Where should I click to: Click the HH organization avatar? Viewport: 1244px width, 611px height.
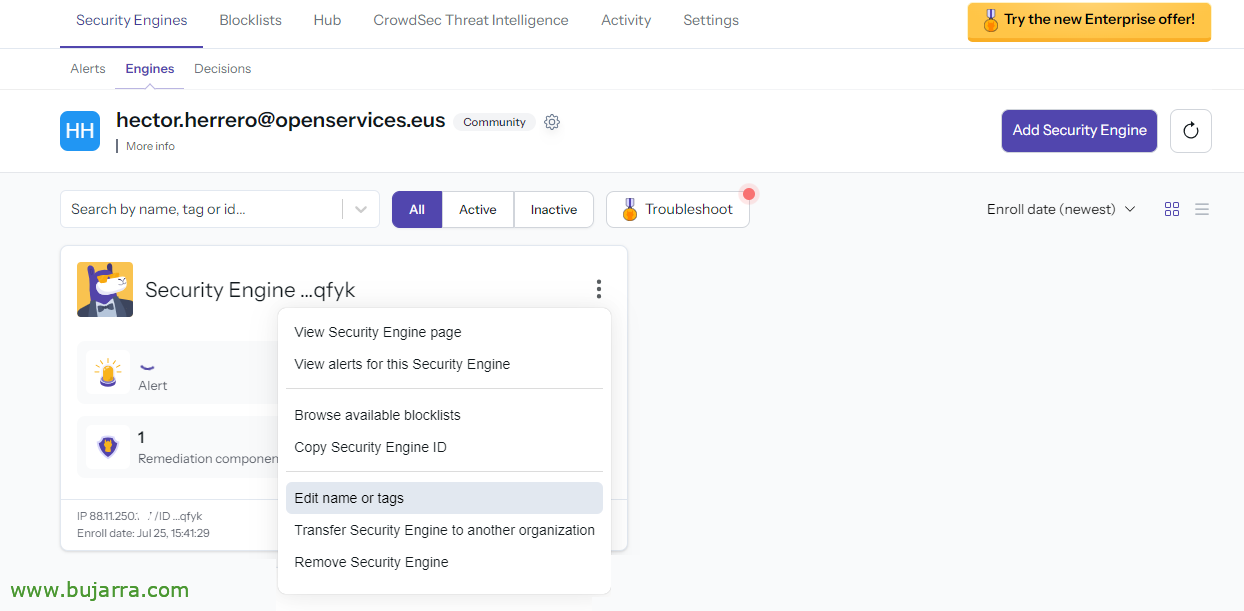coord(80,131)
